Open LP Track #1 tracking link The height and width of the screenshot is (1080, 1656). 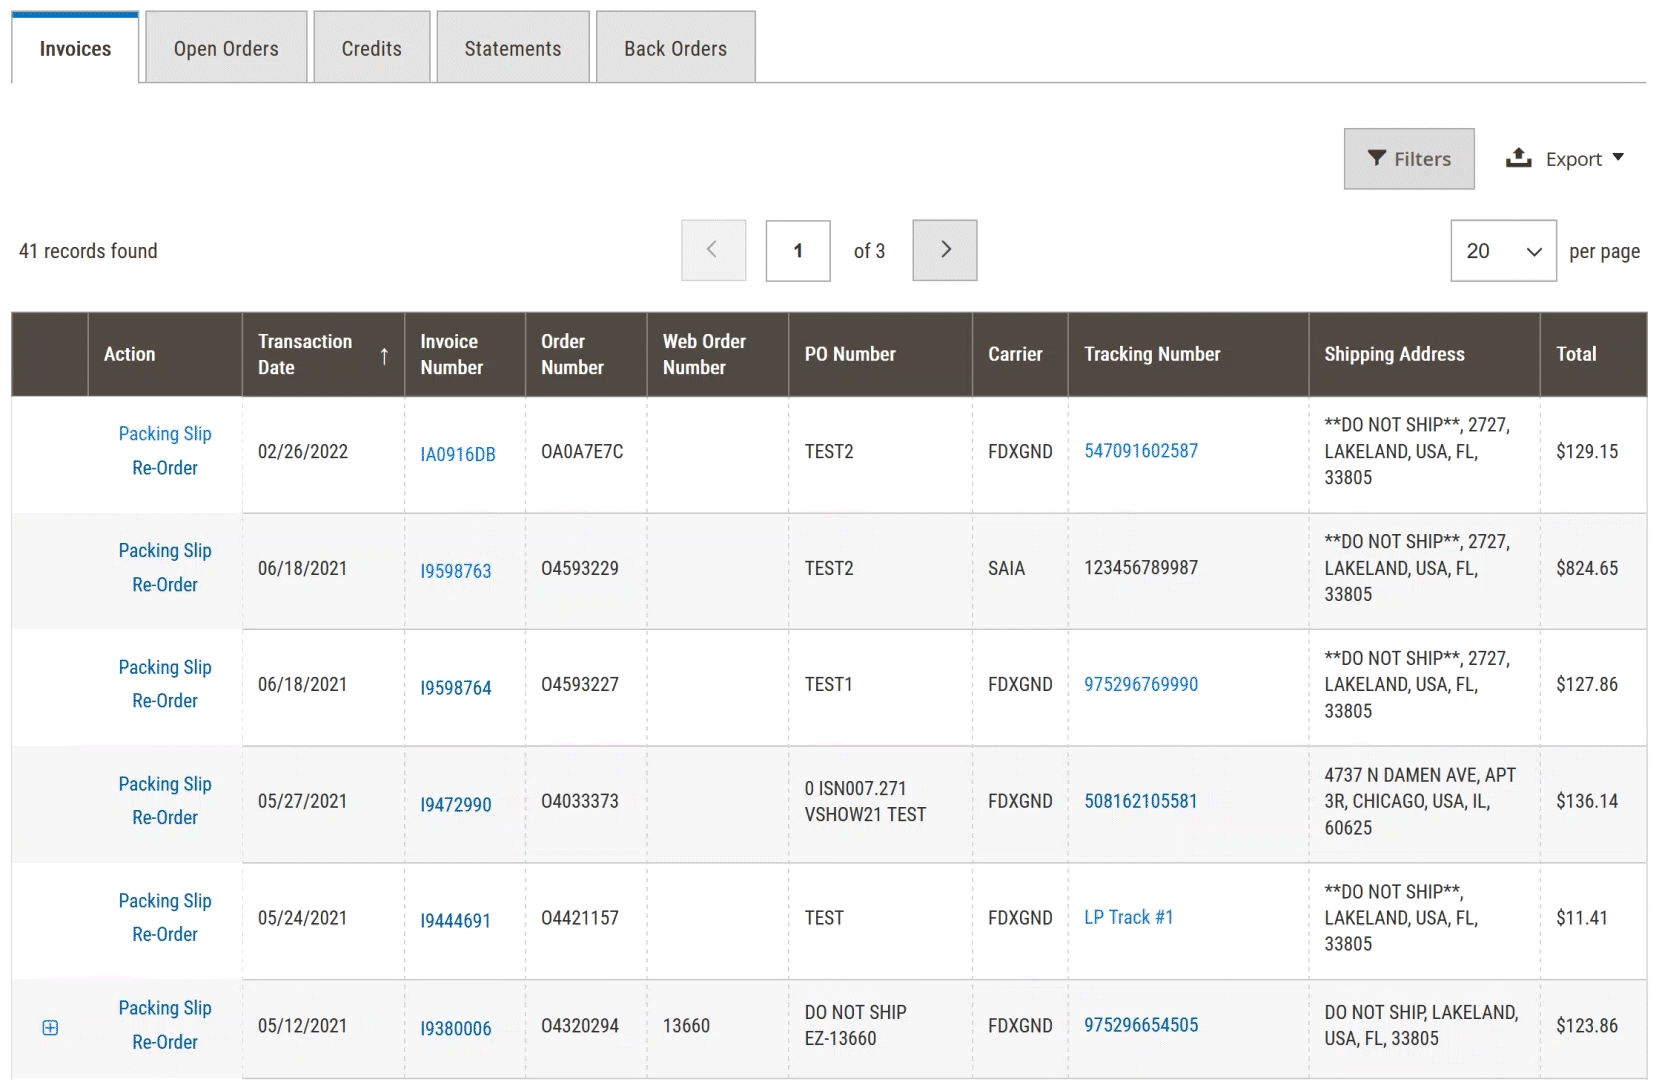tap(1129, 917)
